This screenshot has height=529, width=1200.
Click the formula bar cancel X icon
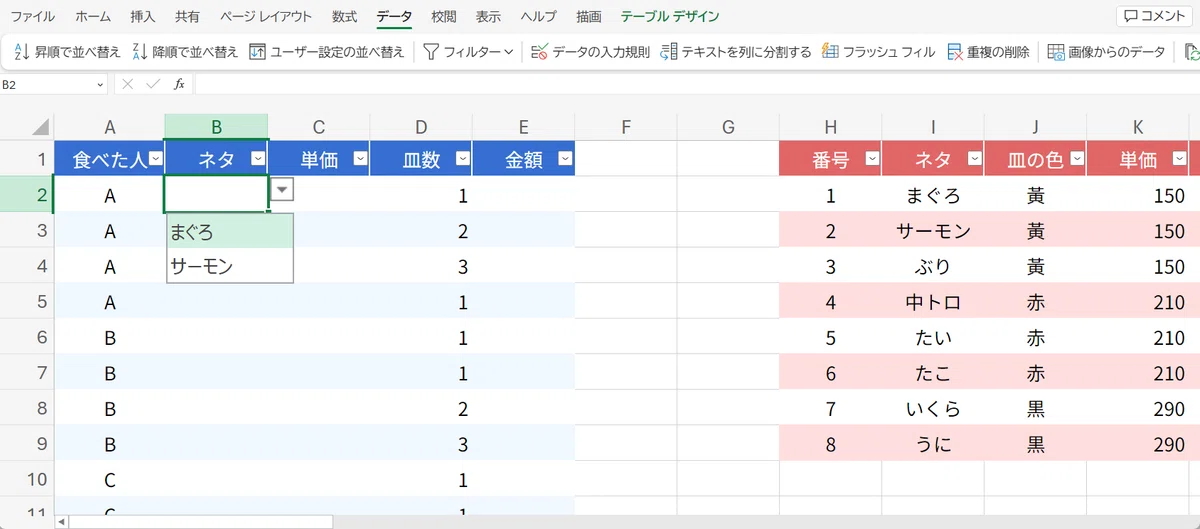(x=127, y=85)
